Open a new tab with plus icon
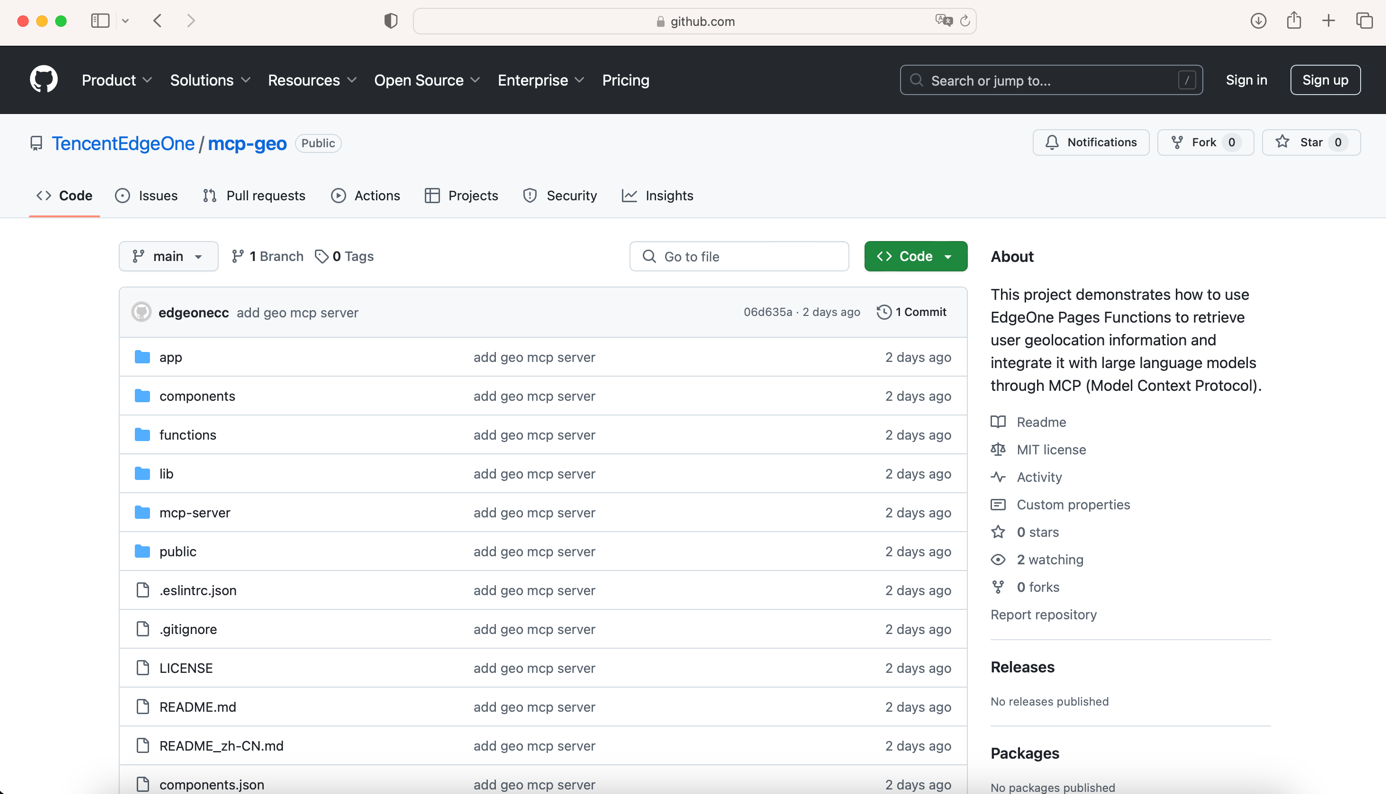 [x=1329, y=21]
